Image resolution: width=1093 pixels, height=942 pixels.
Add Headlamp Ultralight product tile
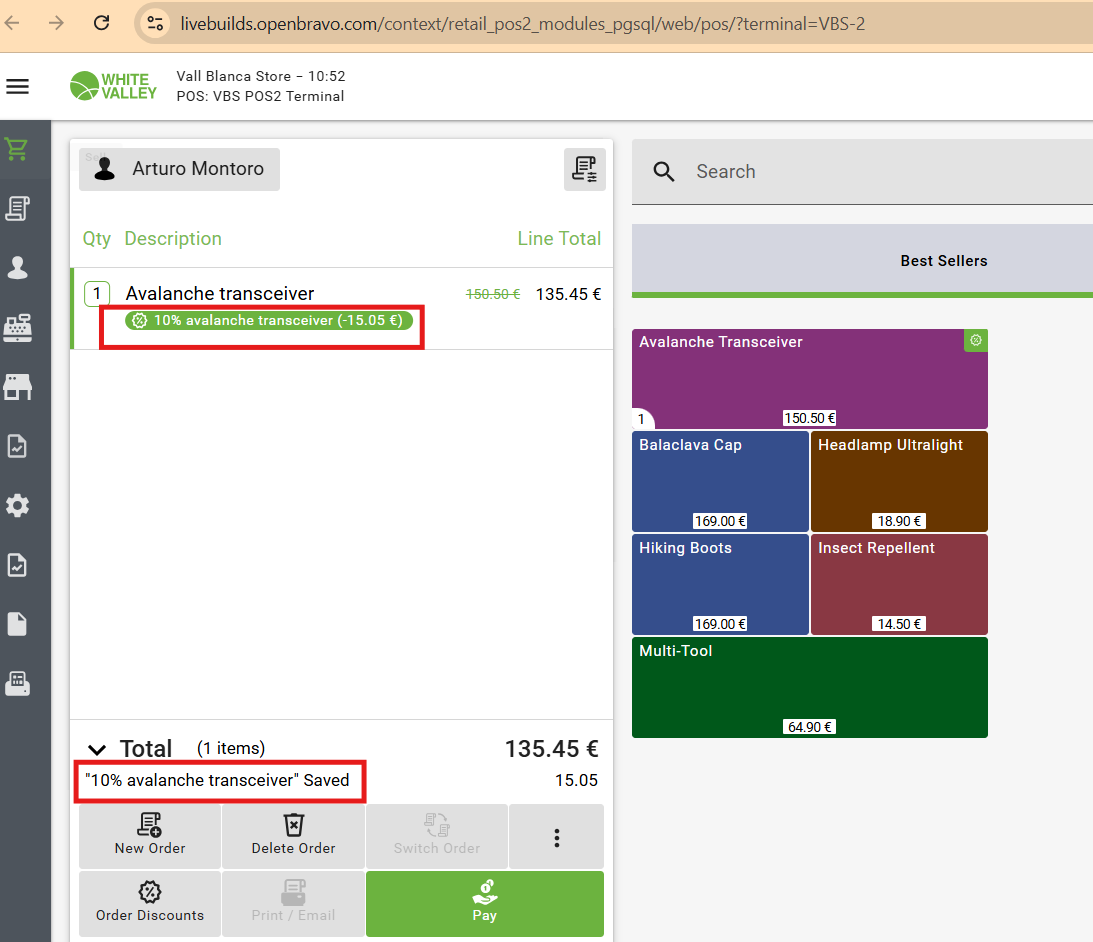coord(899,481)
